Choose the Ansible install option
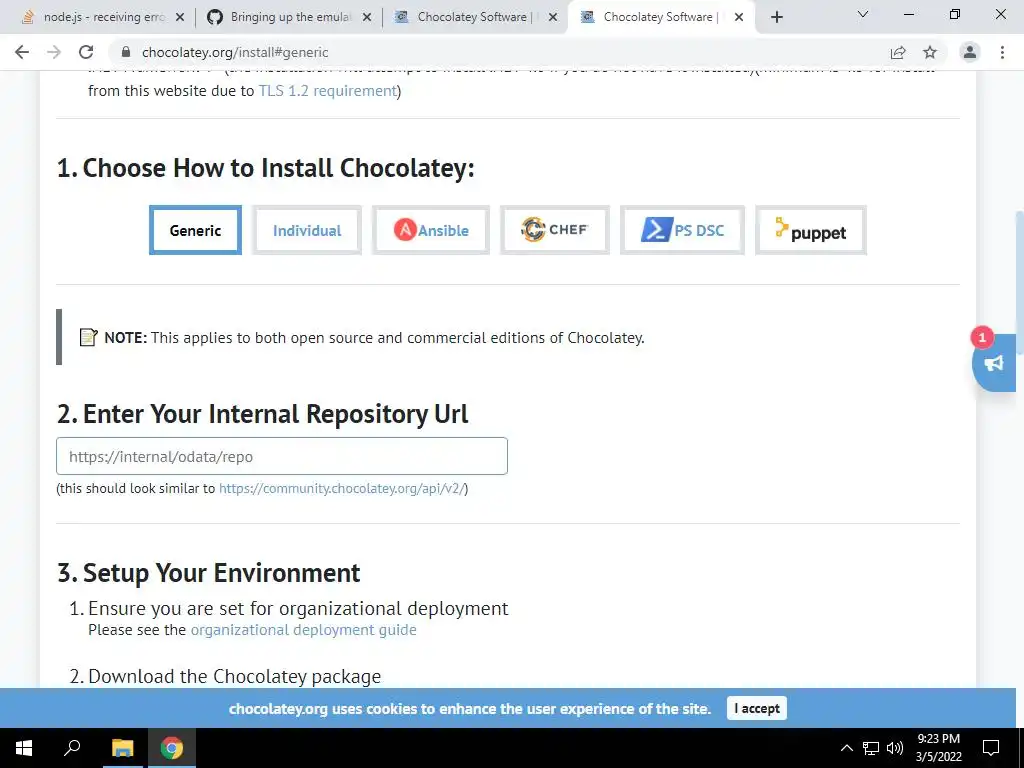The height and width of the screenshot is (768, 1024). point(431,230)
